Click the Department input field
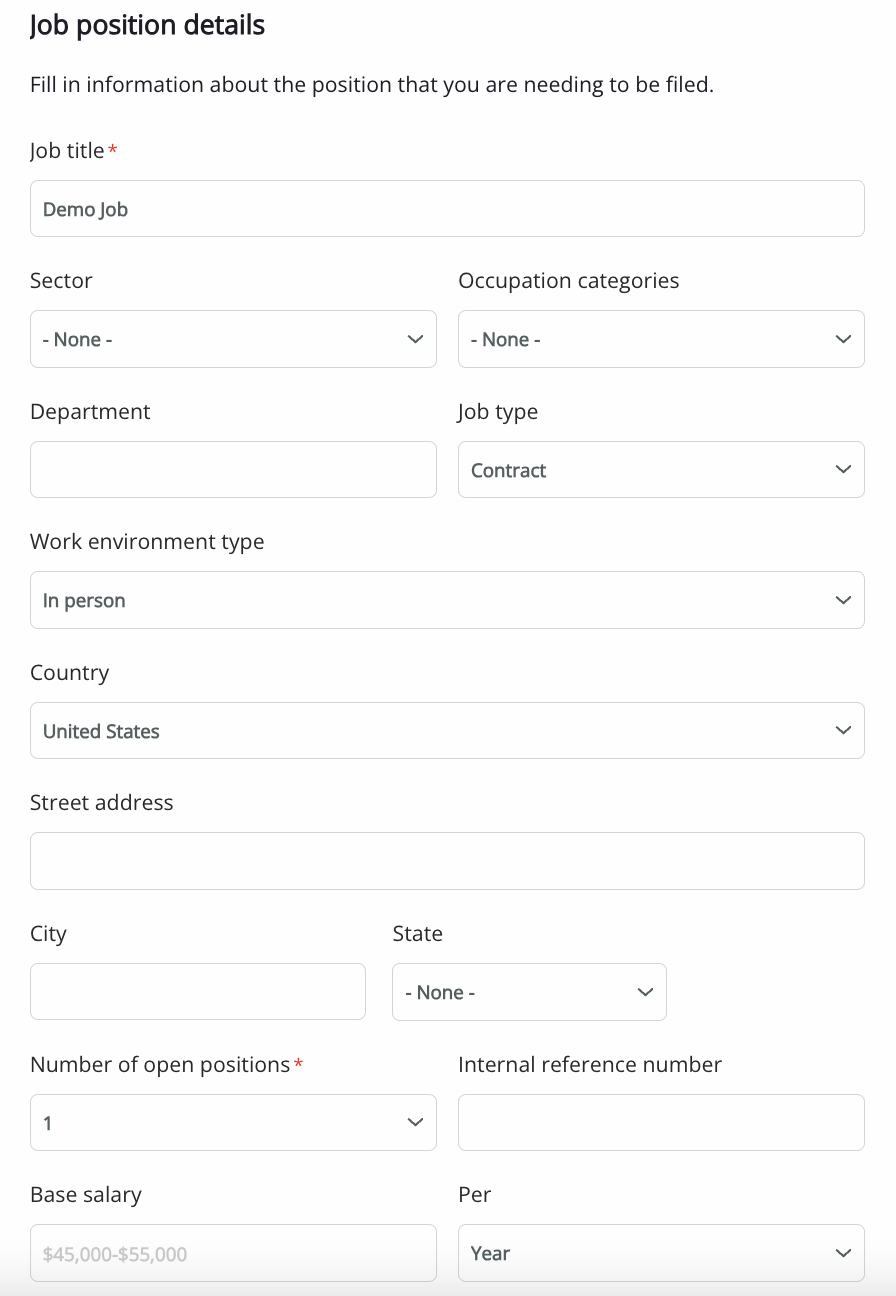The width and height of the screenshot is (896, 1296). (x=233, y=470)
